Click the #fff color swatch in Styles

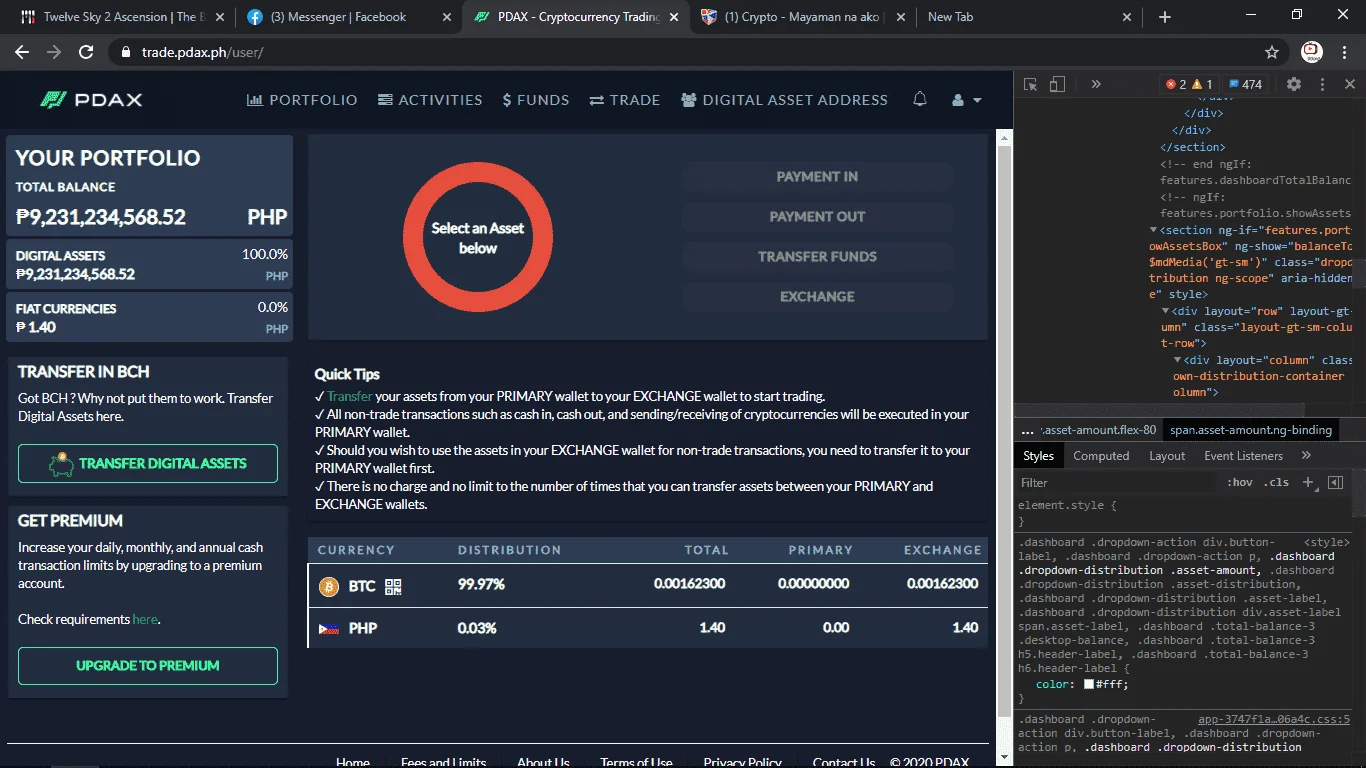click(x=1089, y=685)
